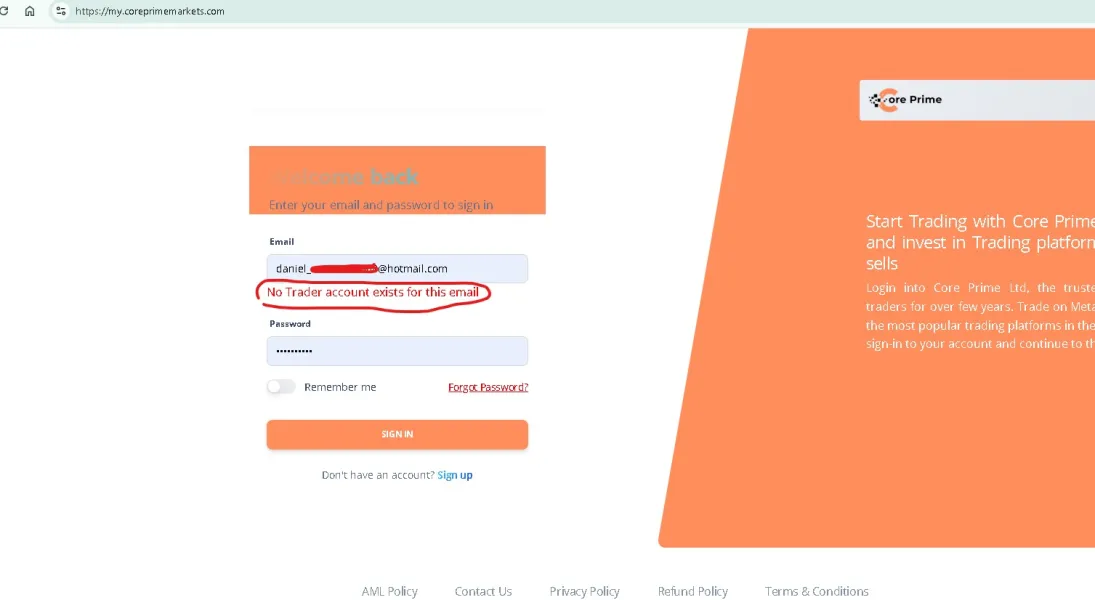Click the 'Welcome back' heading
The image size is (1095, 600).
tap(344, 177)
